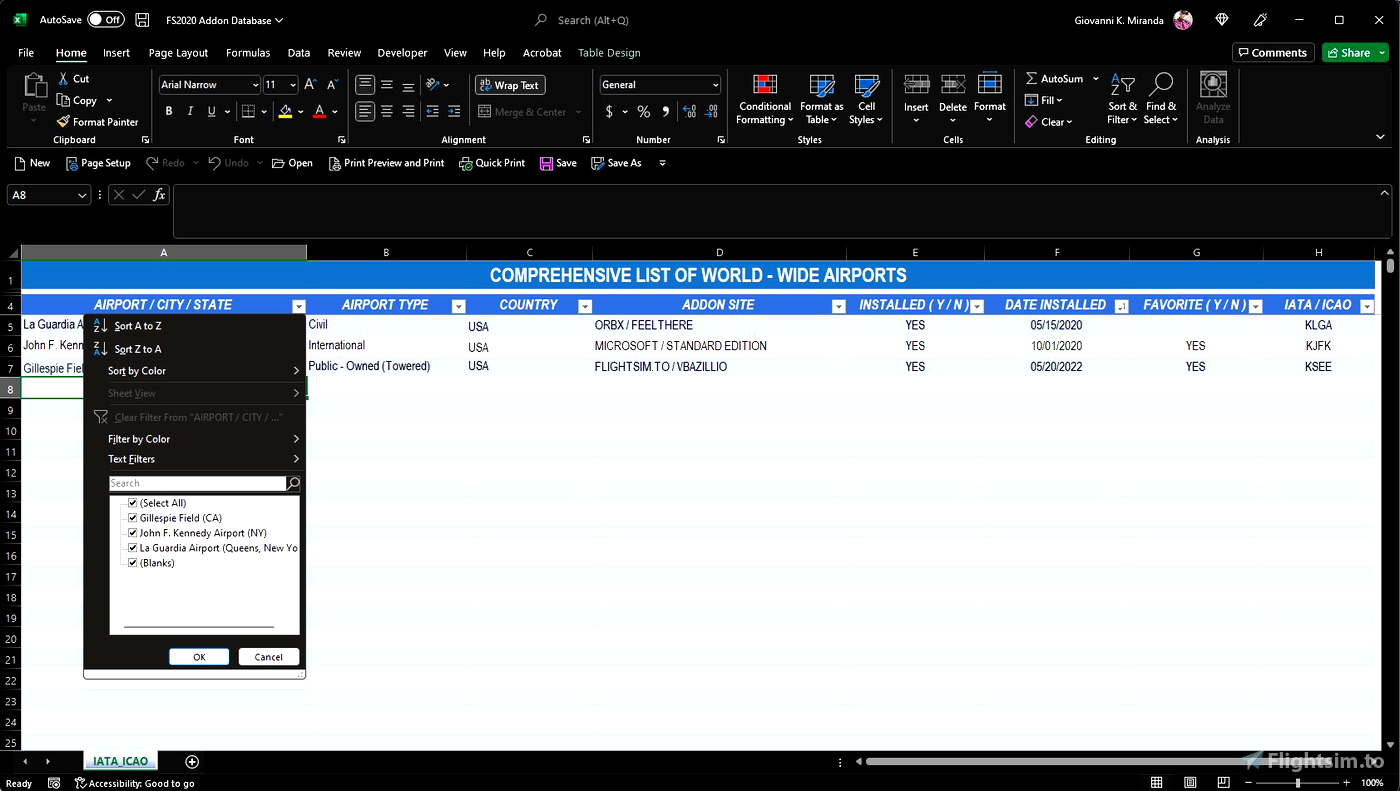This screenshot has width=1400, height=791.
Task: Apply comma style format
Action: pyautogui.click(x=665, y=112)
